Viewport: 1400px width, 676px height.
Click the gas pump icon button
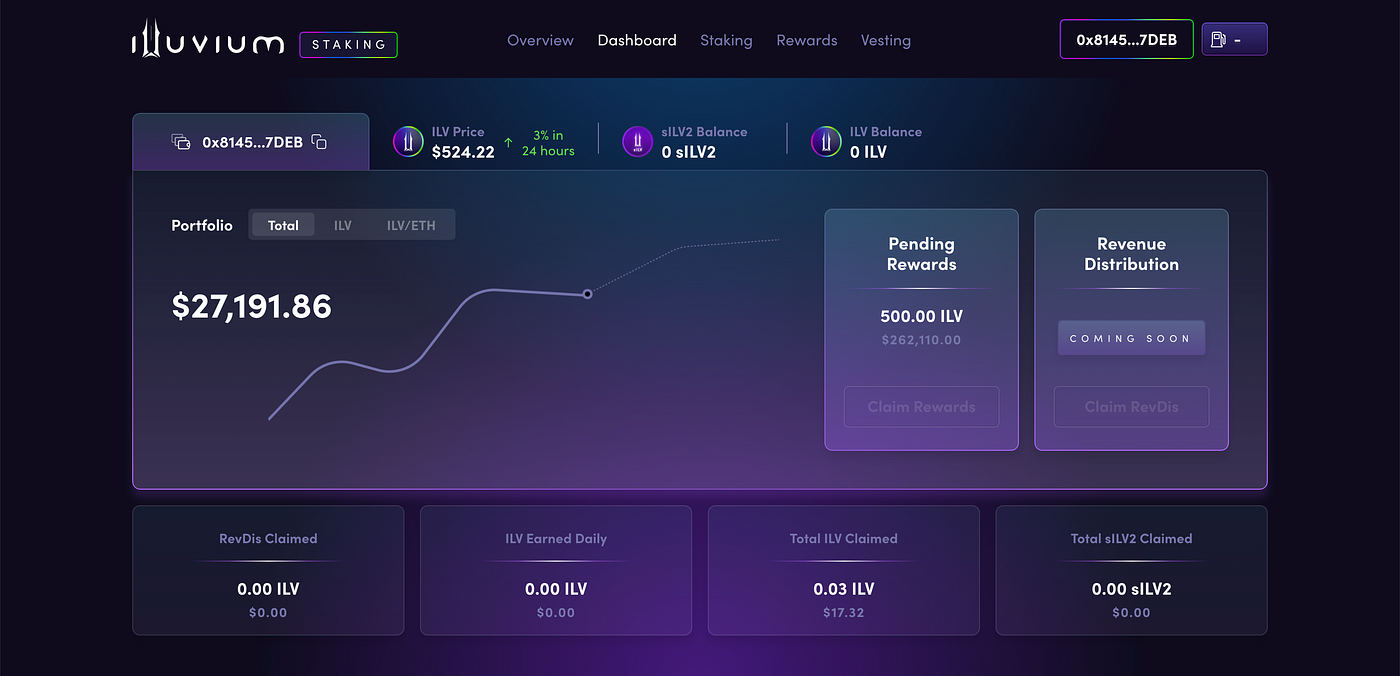click(x=1234, y=40)
